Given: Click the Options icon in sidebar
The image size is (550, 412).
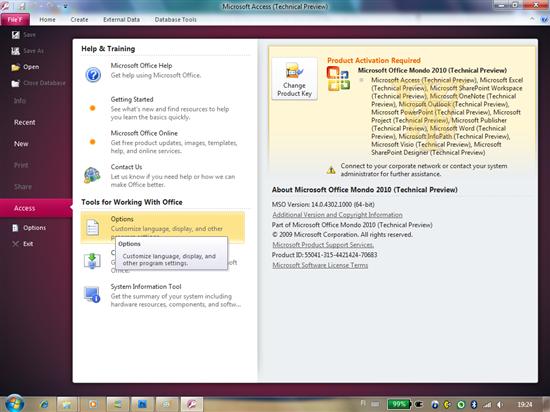Looking at the screenshot, I should click(15, 228).
